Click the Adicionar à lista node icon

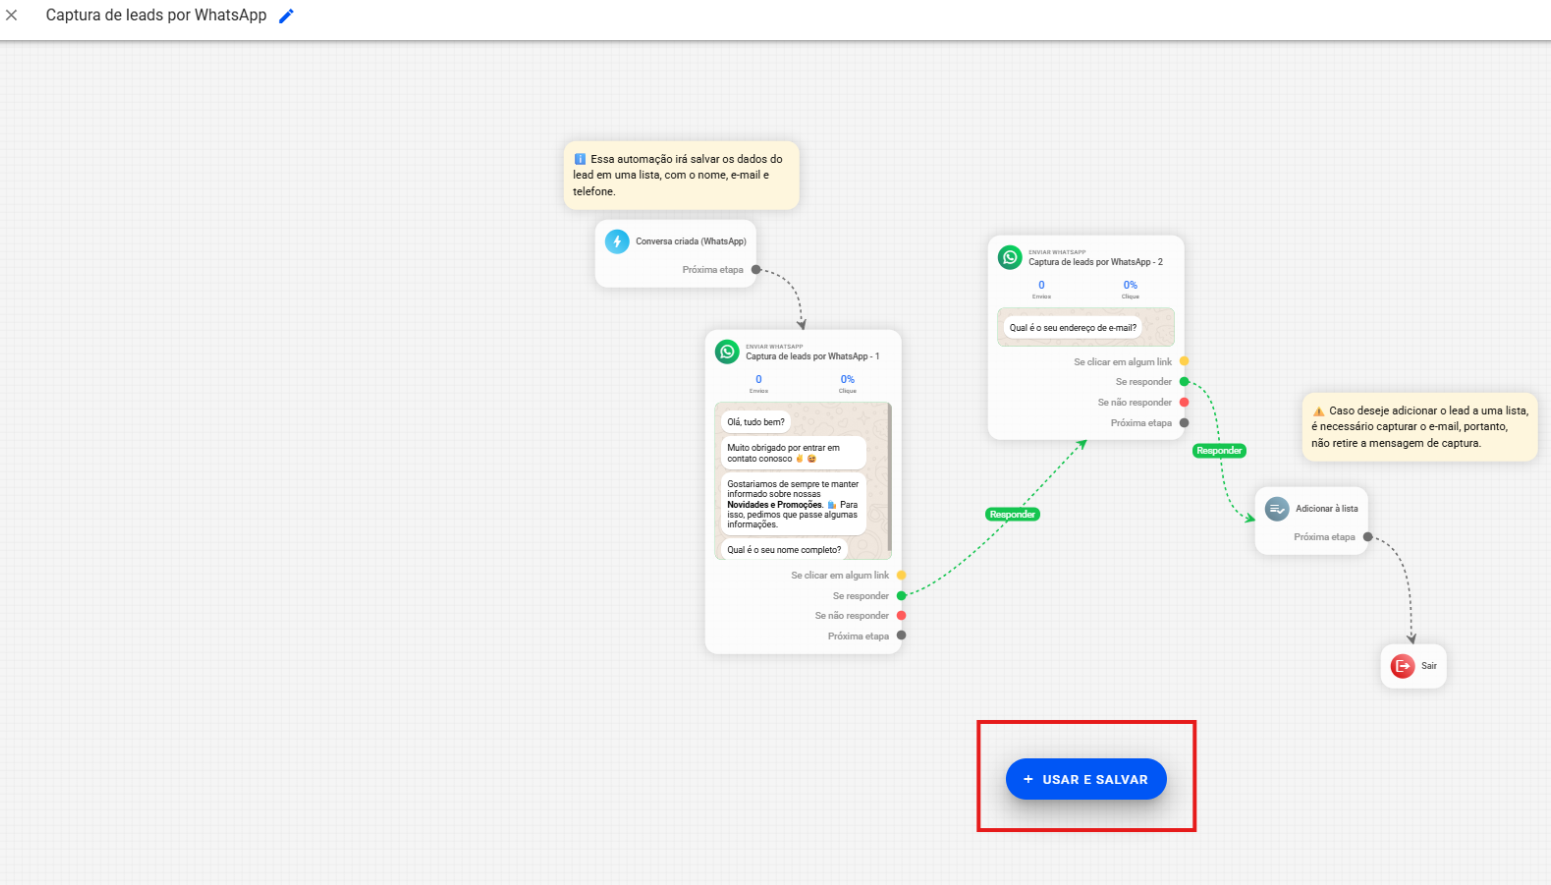[x=1277, y=509]
